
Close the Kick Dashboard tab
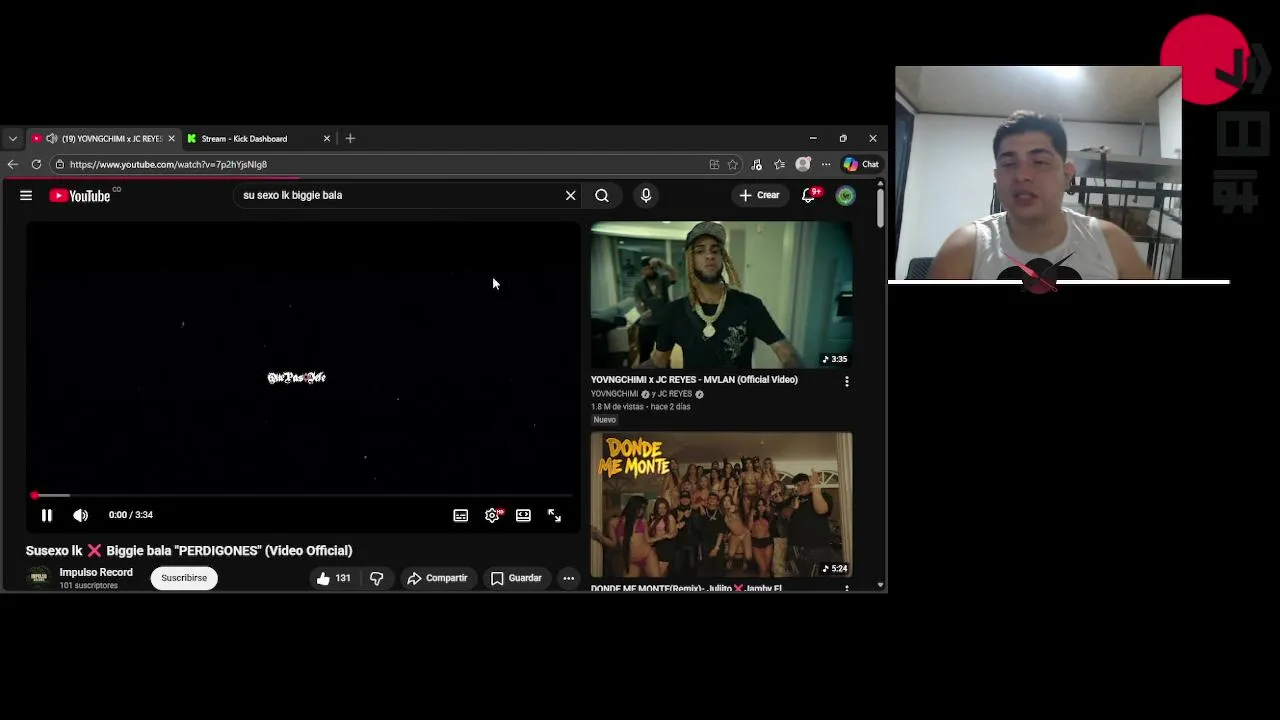326,139
